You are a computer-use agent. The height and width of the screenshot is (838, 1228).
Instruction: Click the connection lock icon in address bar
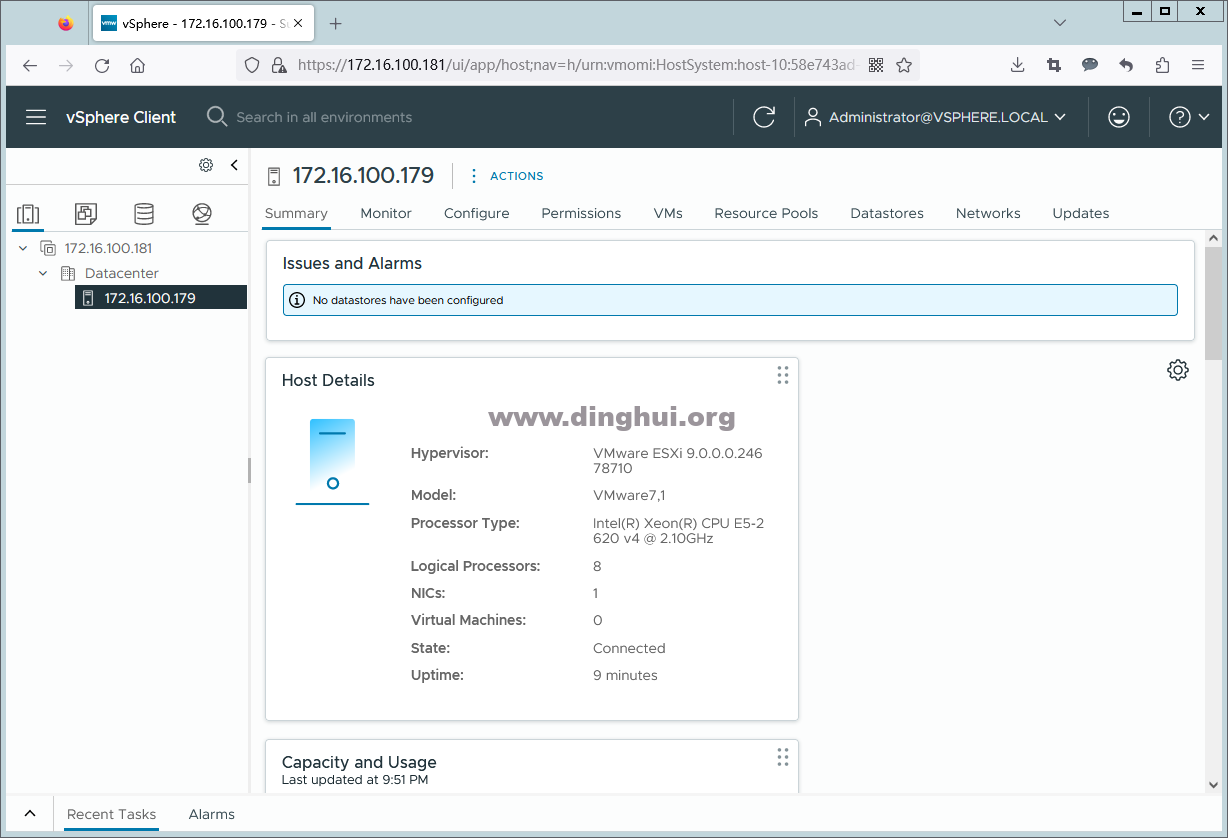[x=278, y=65]
